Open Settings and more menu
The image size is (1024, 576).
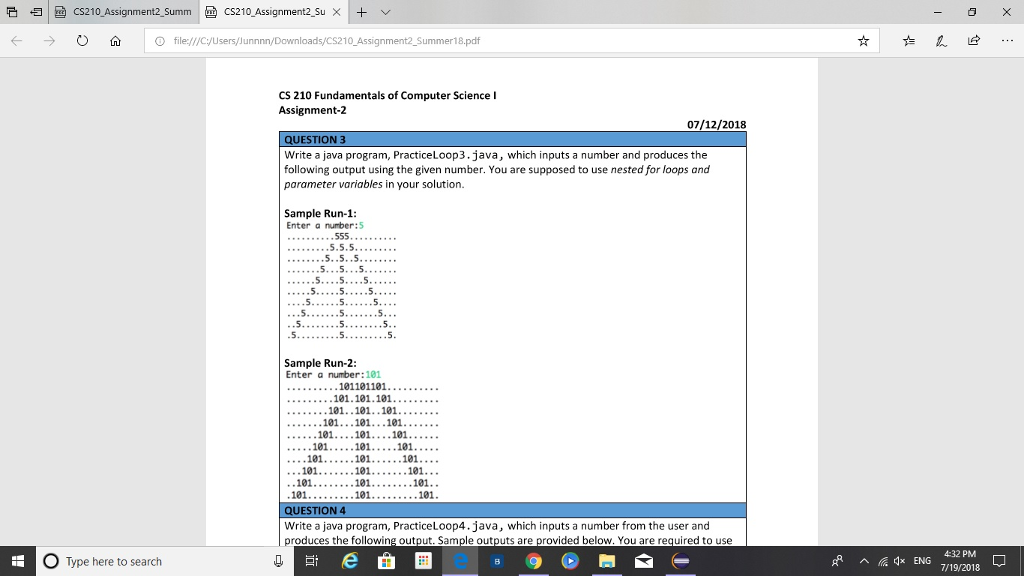1007,40
